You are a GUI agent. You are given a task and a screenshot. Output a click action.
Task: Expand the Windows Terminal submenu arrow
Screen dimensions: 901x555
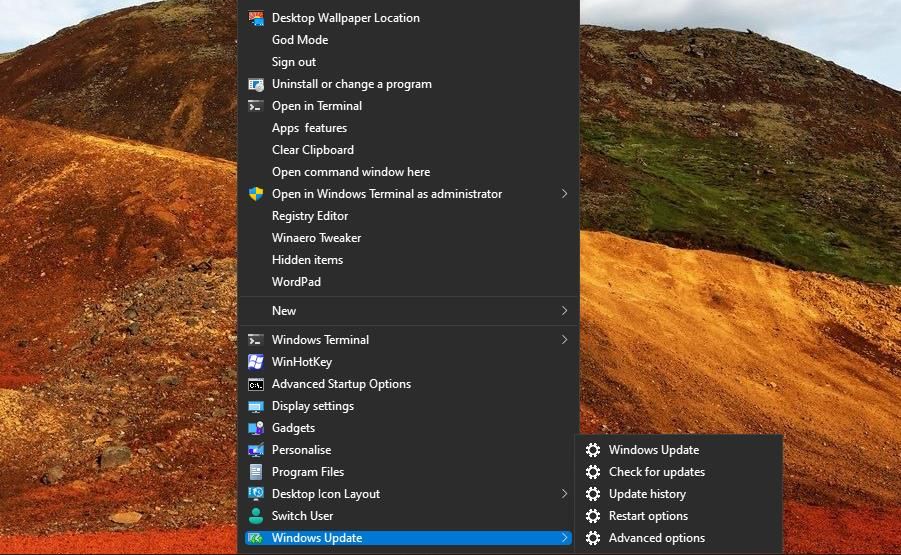564,340
